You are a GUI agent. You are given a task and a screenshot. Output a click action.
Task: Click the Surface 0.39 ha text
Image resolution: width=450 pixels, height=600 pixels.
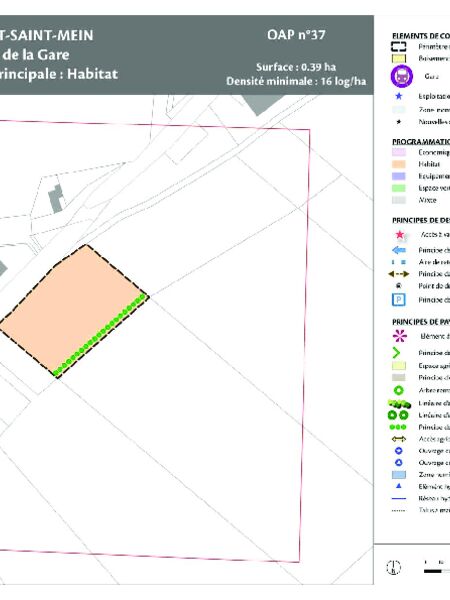[296, 67]
